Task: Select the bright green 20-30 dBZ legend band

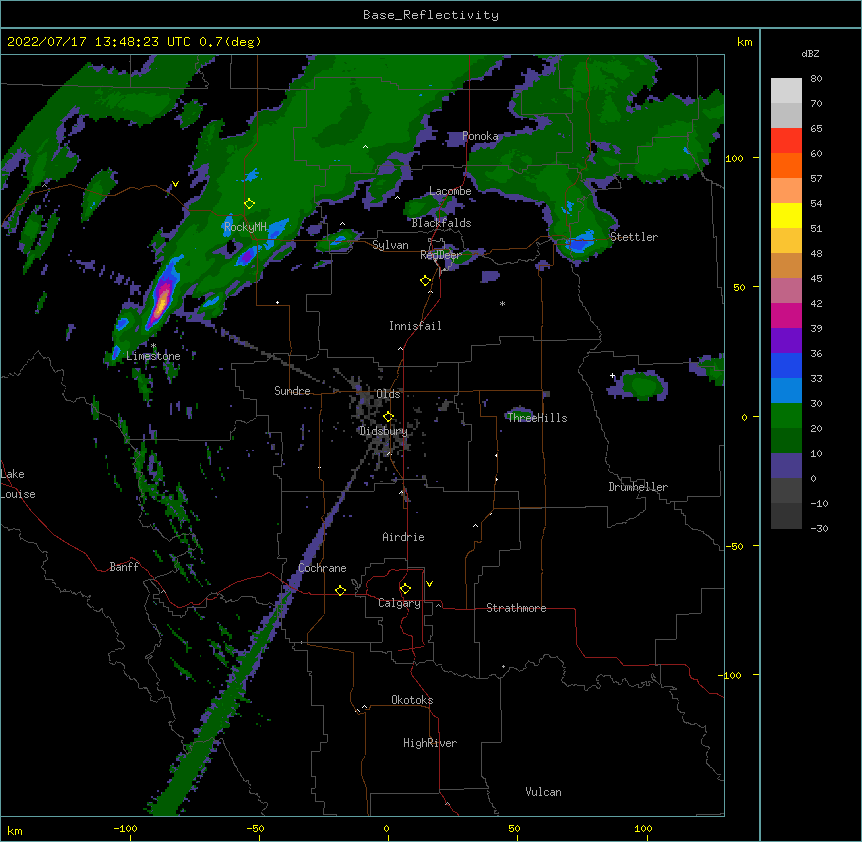Action: coord(786,416)
